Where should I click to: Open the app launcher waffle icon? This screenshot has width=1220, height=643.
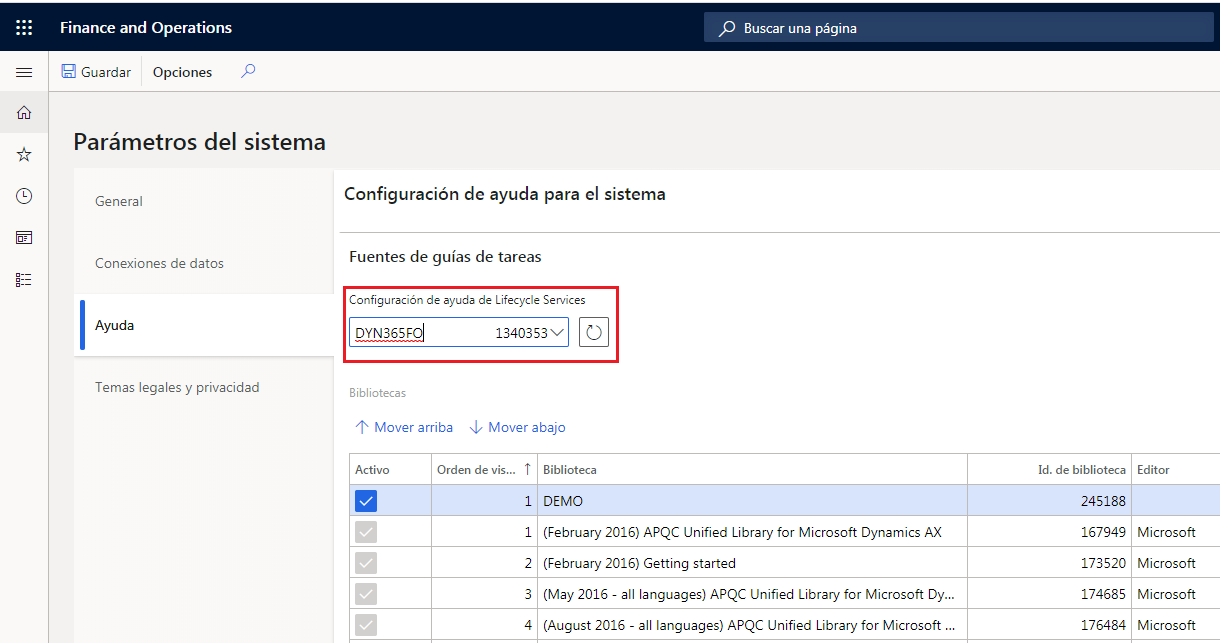pos(24,28)
